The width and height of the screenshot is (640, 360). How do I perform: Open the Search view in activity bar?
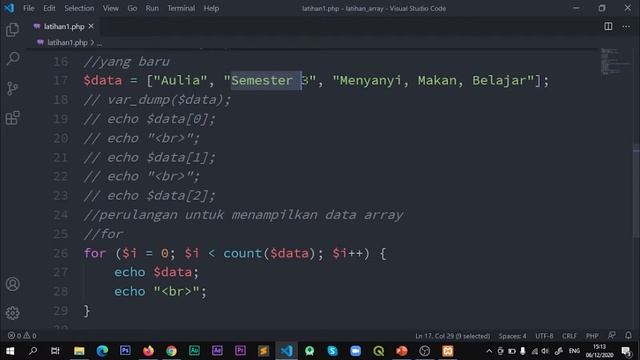[x=13, y=59]
